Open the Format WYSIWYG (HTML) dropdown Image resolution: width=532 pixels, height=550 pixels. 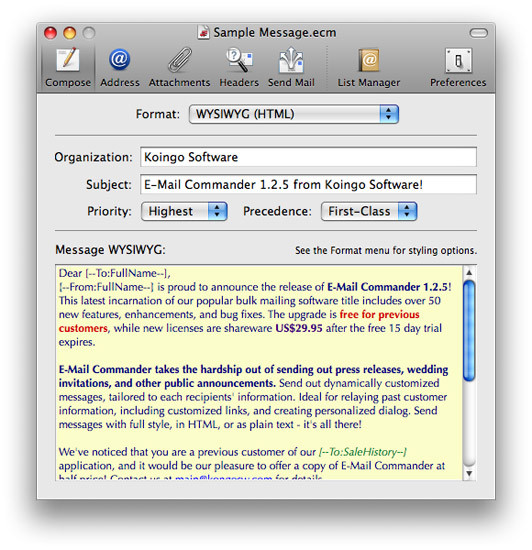pyautogui.click(x=294, y=114)
